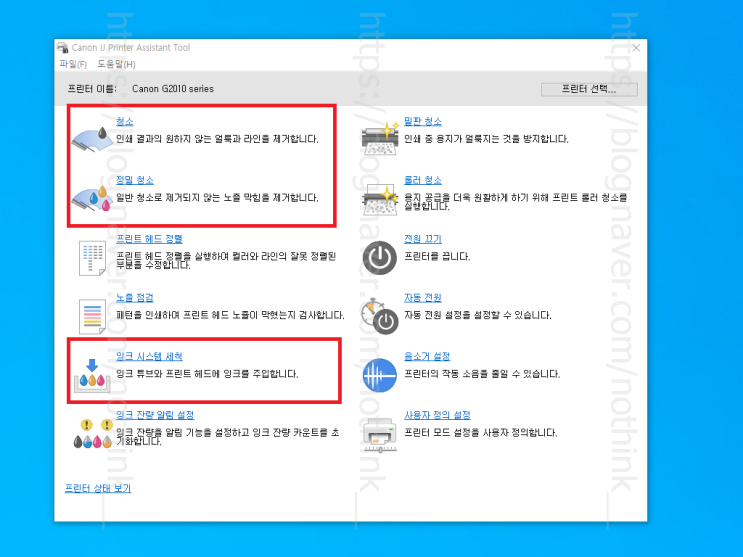Screen dimensions: 743x557
Task: Click the description text under 밑판 청소
Action: pyautogui.click(x=486, y=139)
